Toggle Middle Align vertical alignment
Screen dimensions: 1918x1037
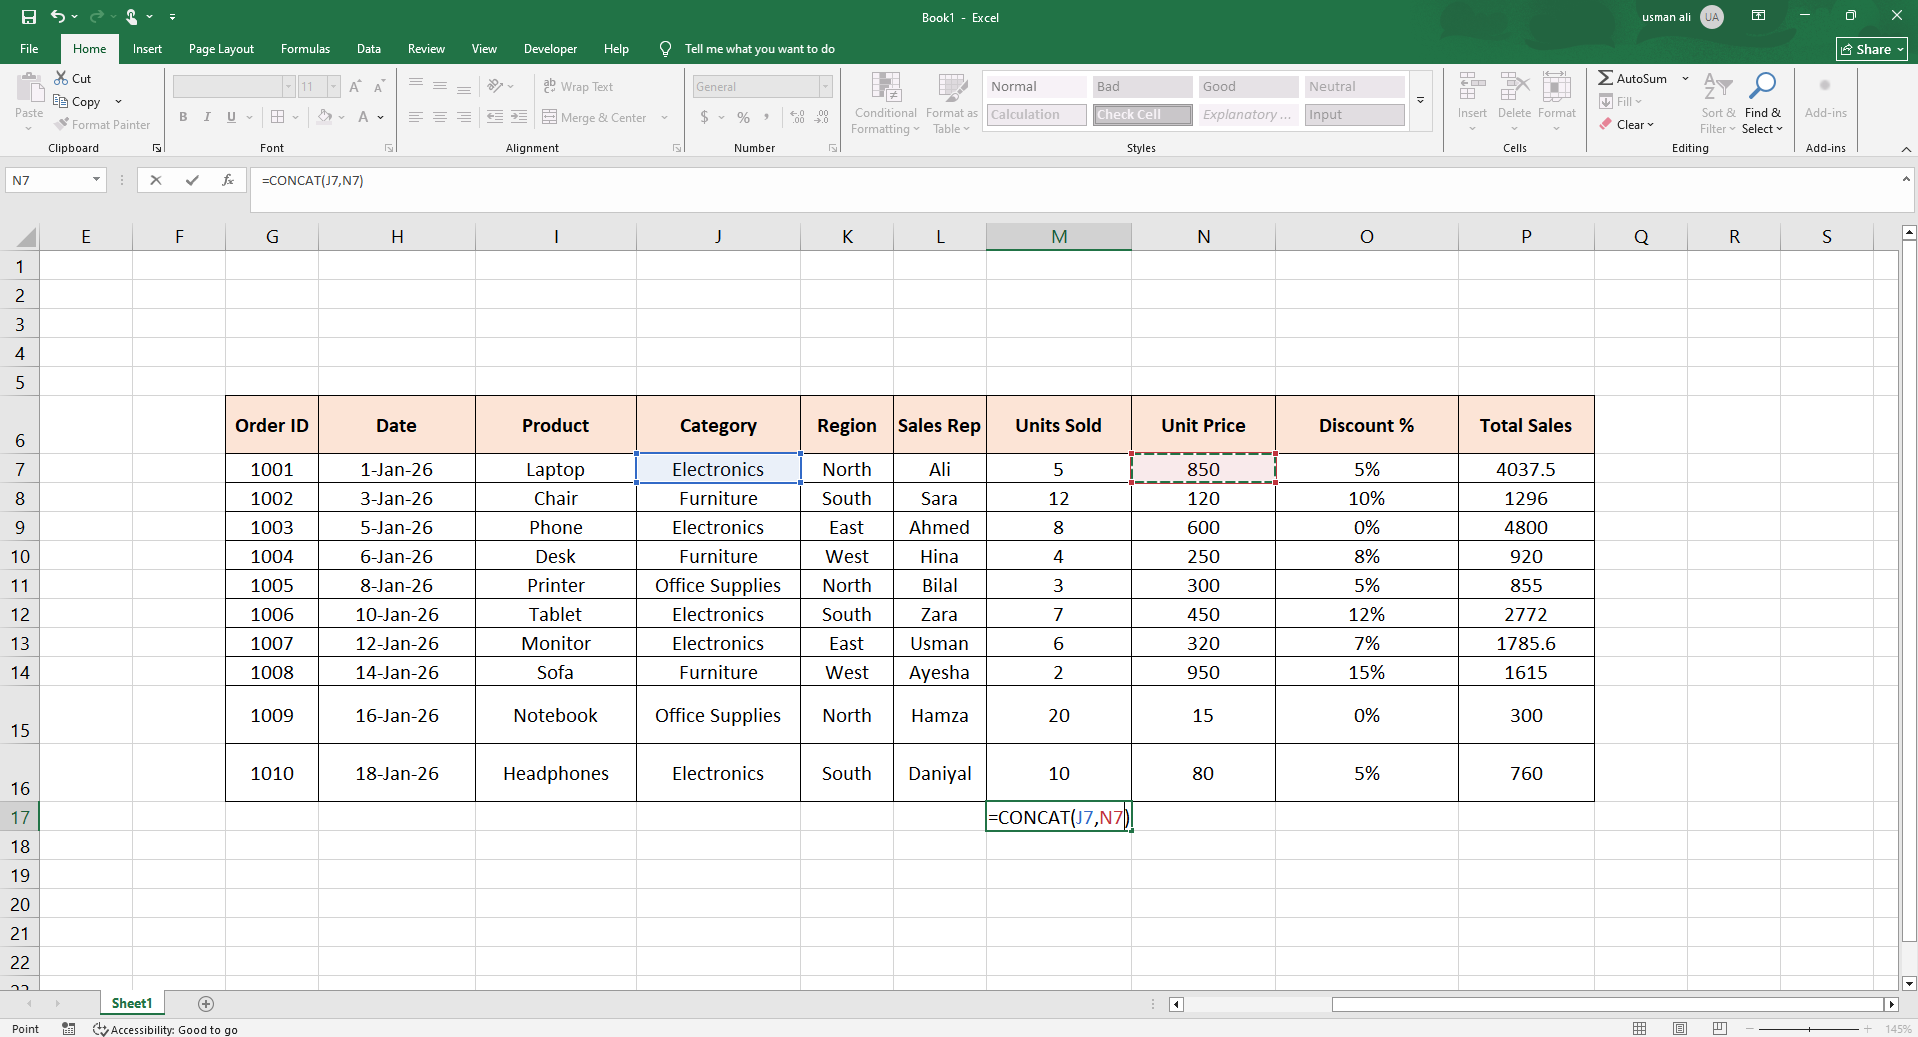pyautogui.click(x=440, y=87)
